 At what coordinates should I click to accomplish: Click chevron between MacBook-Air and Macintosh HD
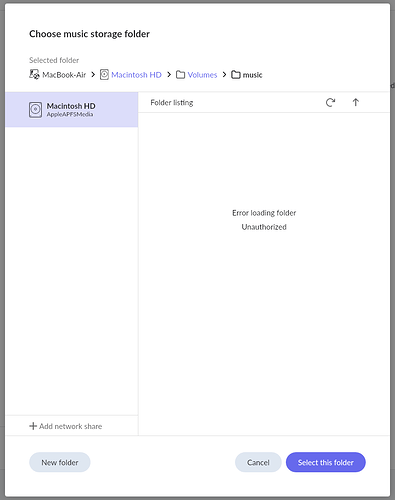[x=93, y=74]
